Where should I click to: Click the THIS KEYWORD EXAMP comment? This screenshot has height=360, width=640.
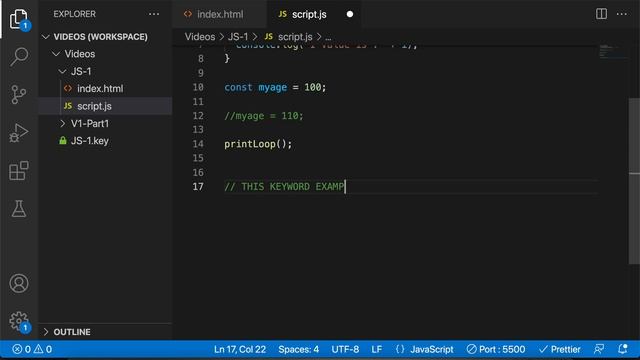coord(284,187)
